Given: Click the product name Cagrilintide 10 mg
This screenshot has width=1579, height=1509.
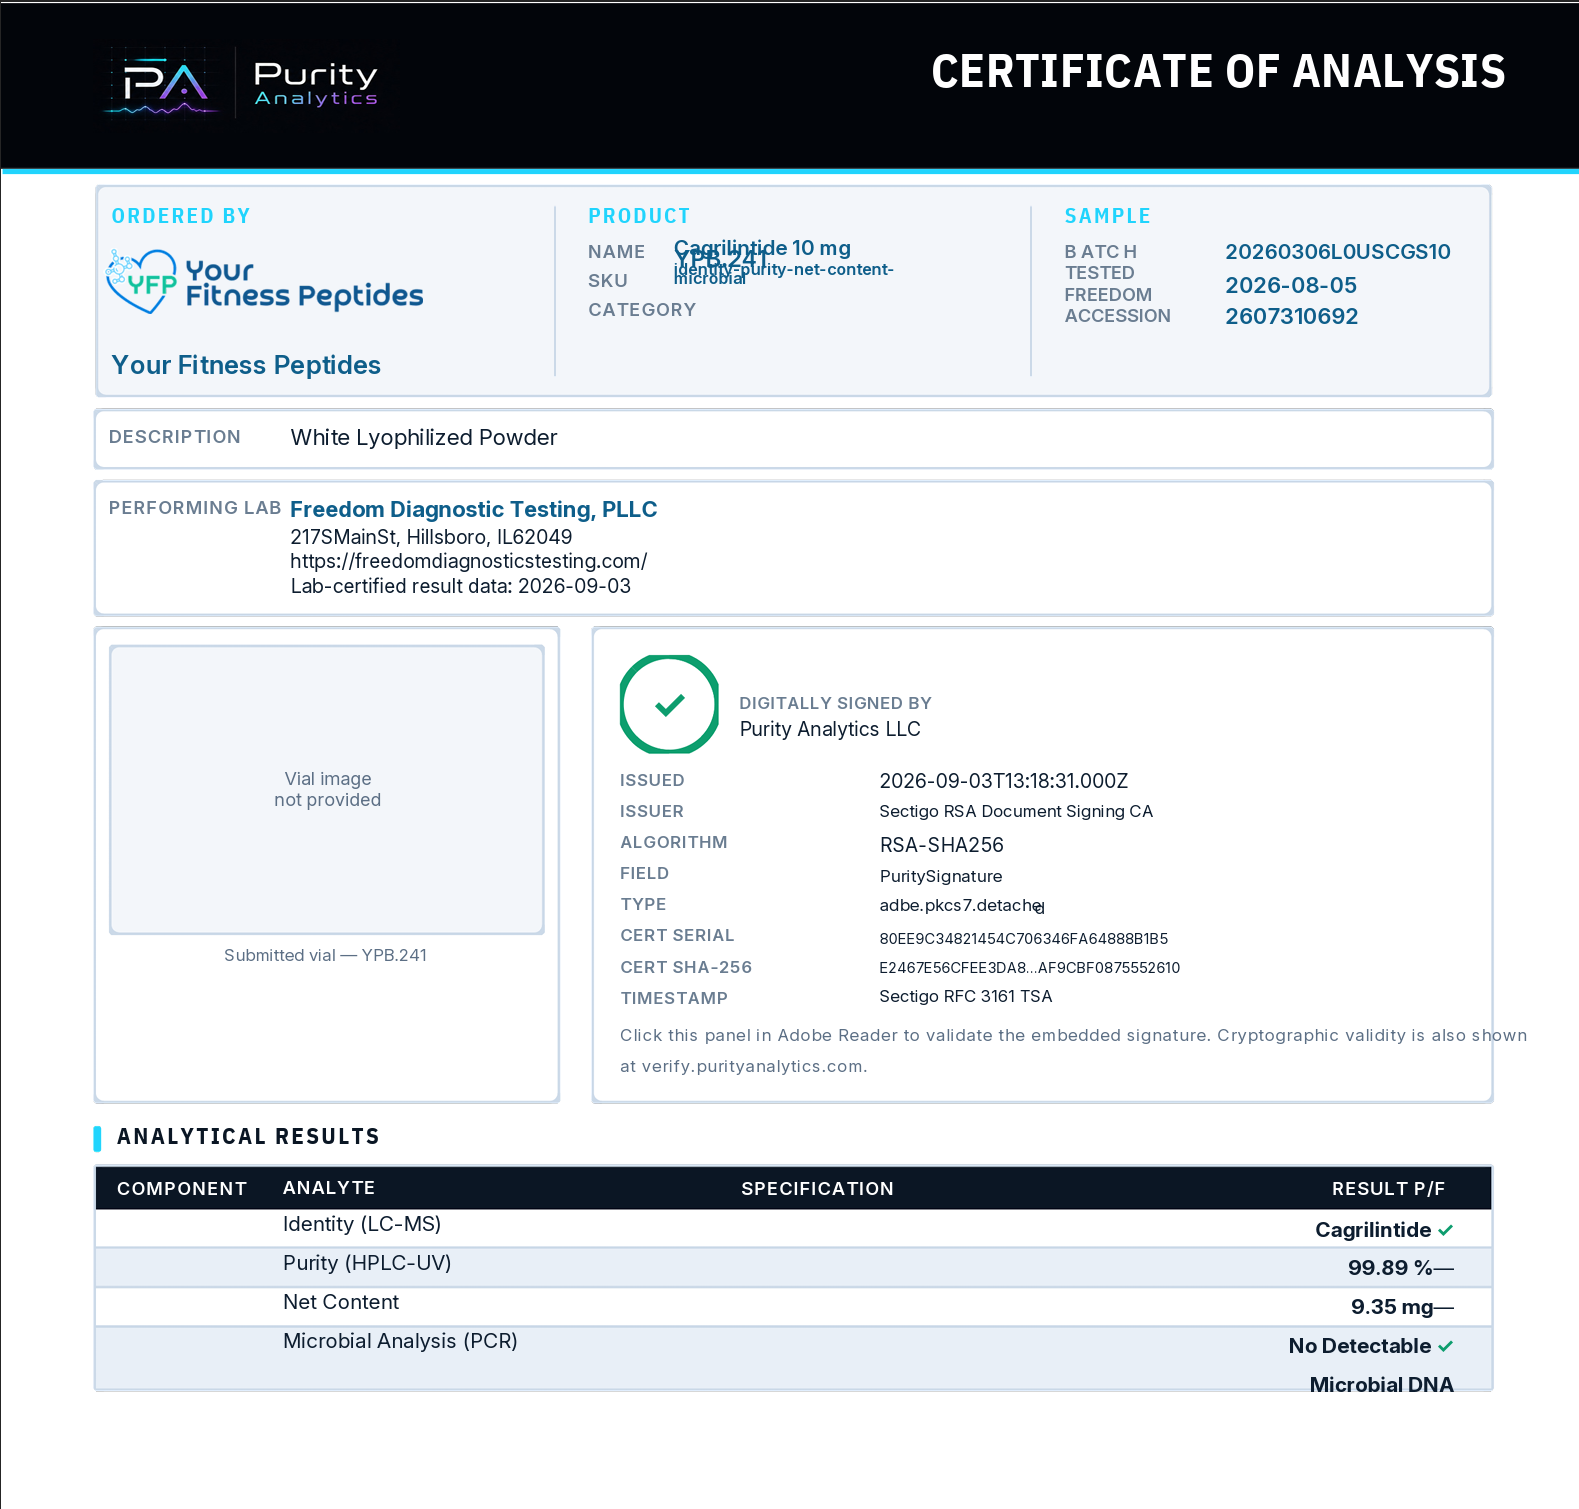Looking at the screenshot, I should (762, 247).
